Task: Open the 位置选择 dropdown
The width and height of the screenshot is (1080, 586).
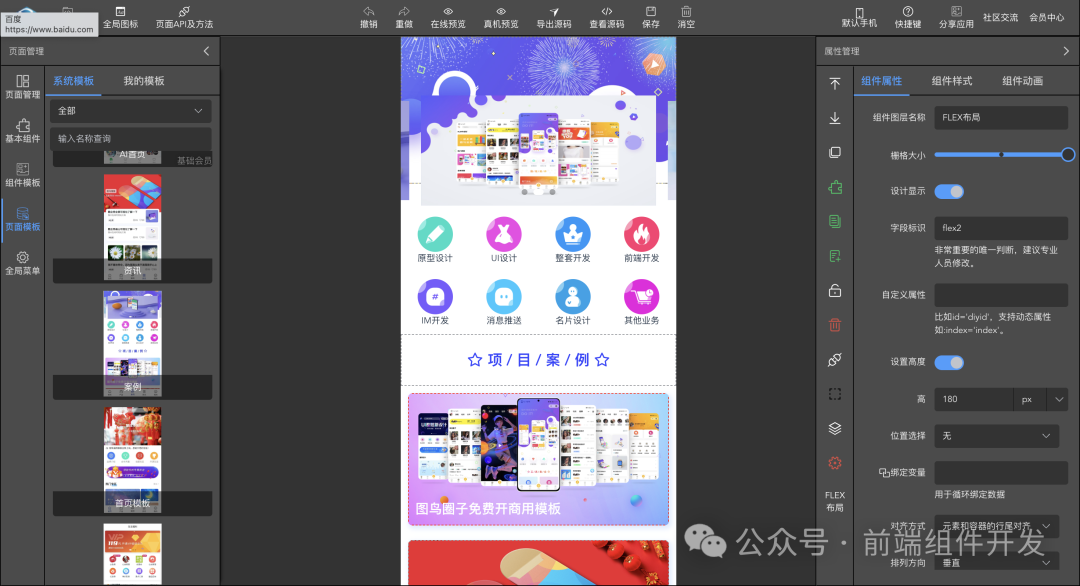Action: pyautogui.click(x=996, y=436)
